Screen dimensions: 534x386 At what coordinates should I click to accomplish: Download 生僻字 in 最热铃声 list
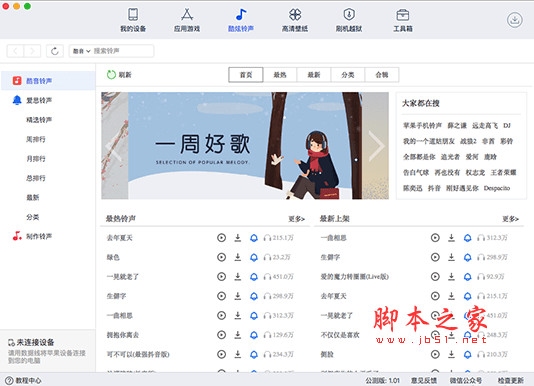click(x=238, y=296)
